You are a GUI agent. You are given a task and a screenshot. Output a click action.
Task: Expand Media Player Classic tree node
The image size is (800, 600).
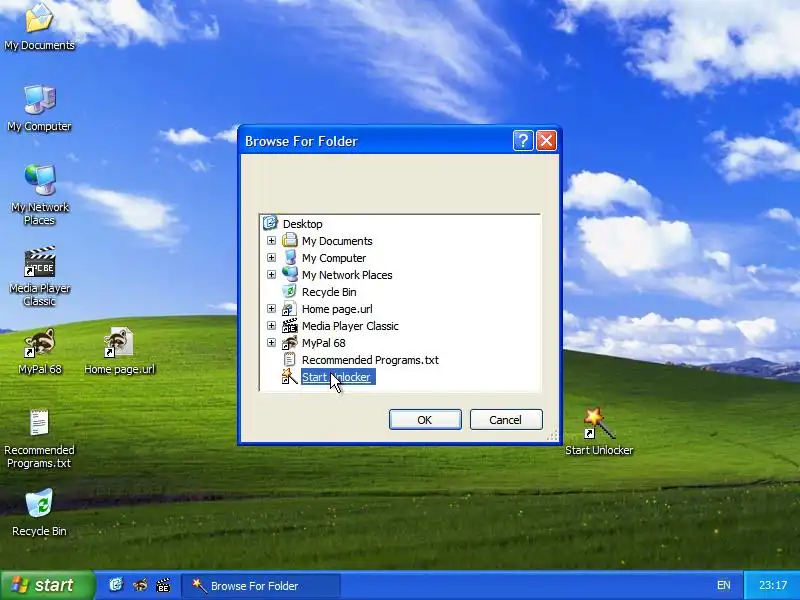tap(271, 326)
